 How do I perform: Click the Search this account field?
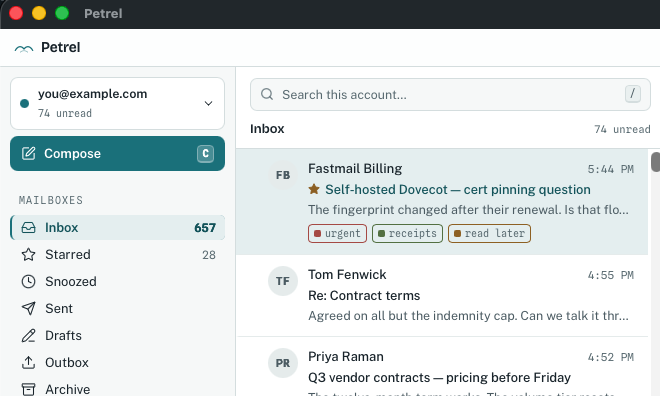pyautogui.click(x=450, y=94)
